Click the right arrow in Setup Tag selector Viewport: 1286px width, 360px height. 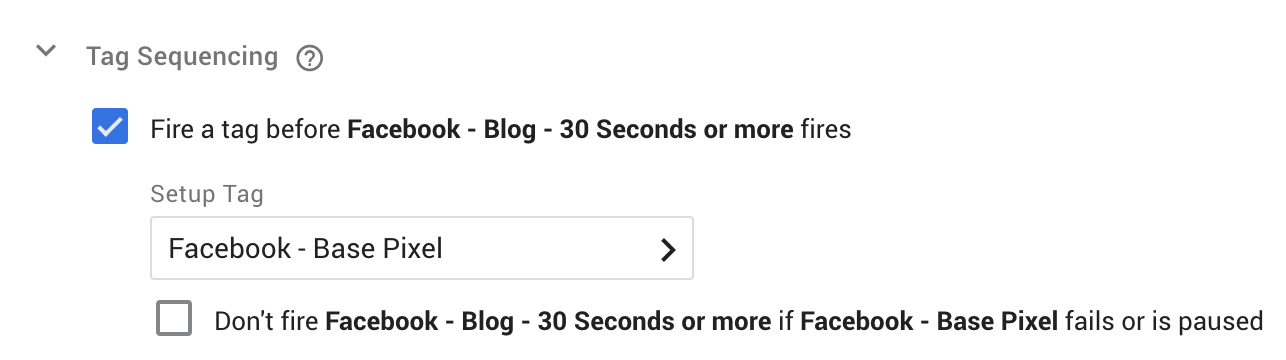click(668, 249)
